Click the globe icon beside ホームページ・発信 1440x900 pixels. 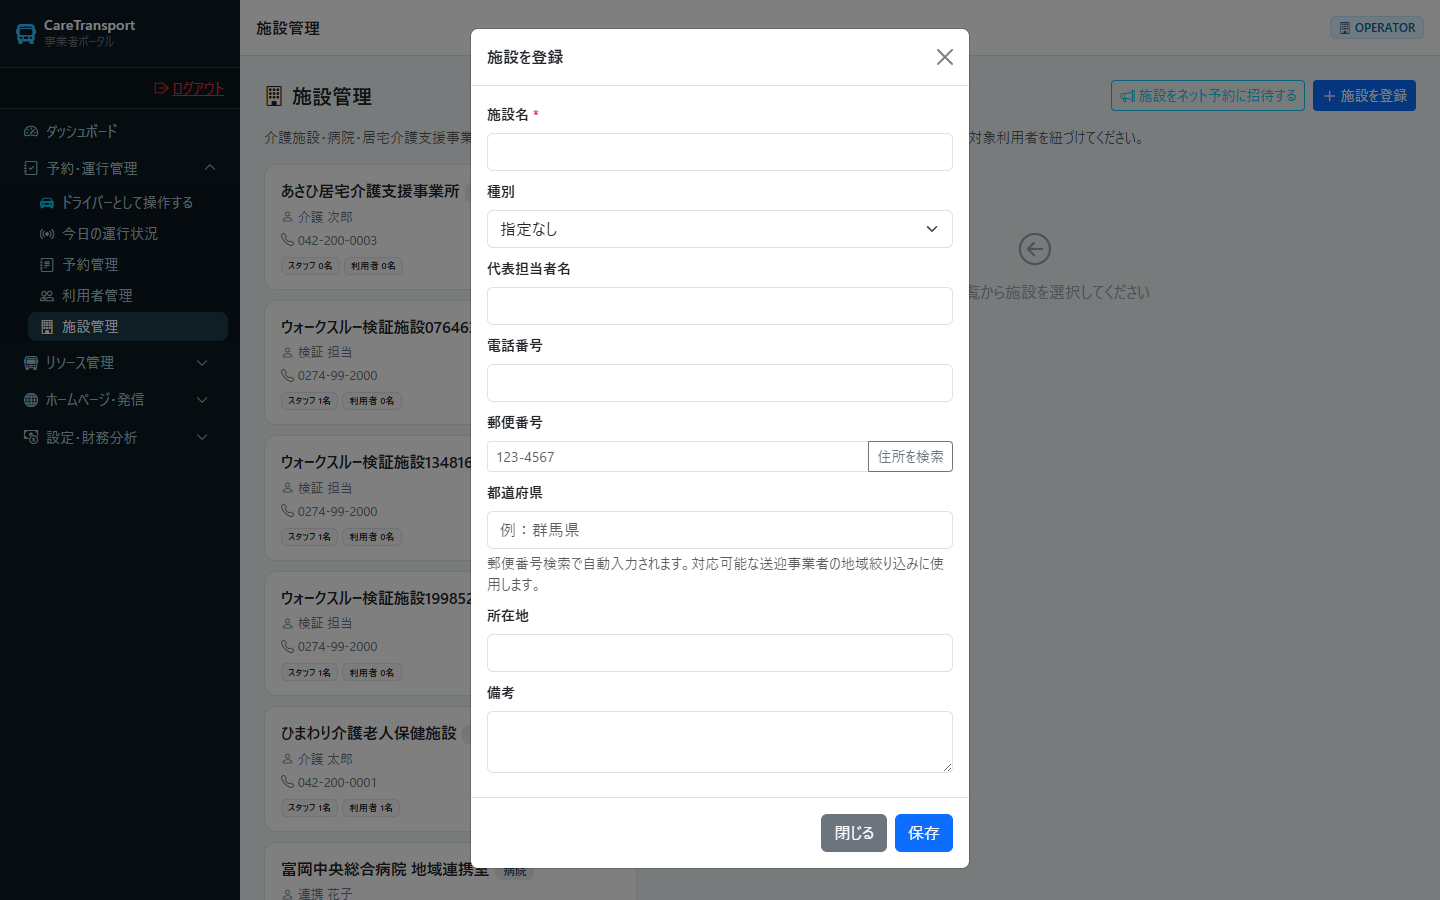pyautogui.click(x=31, y=400)
